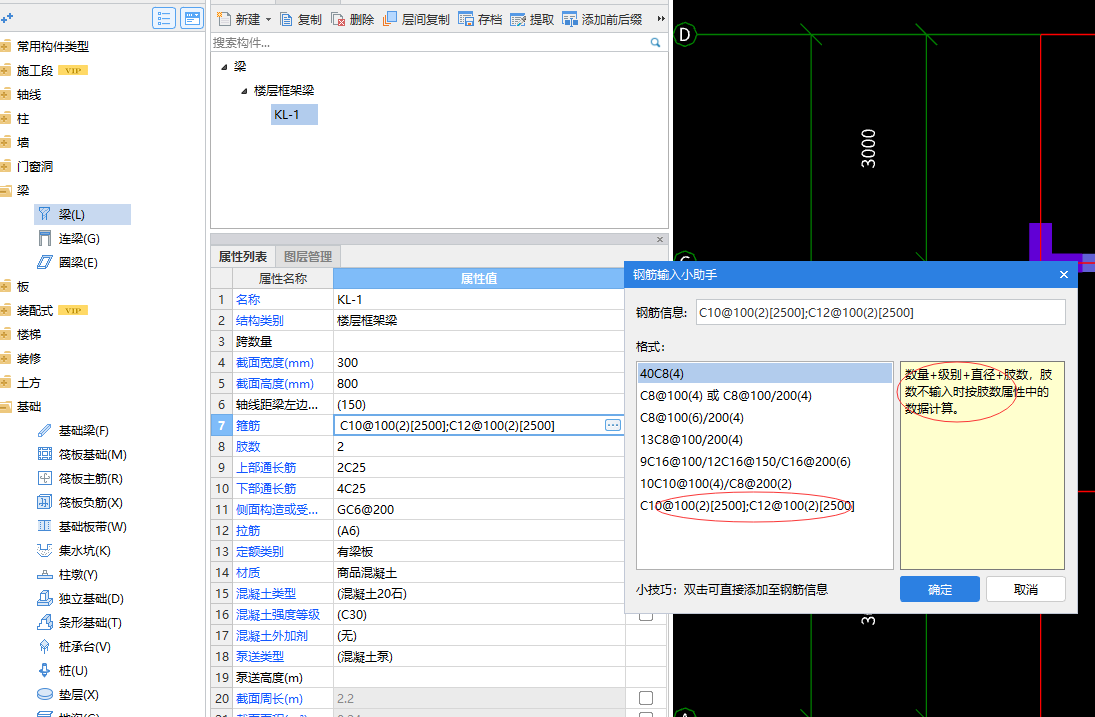This screenshot has height=717, width=1095.
Task: Switch to the 属性列表 tab
Action: [x=242, y=256]
